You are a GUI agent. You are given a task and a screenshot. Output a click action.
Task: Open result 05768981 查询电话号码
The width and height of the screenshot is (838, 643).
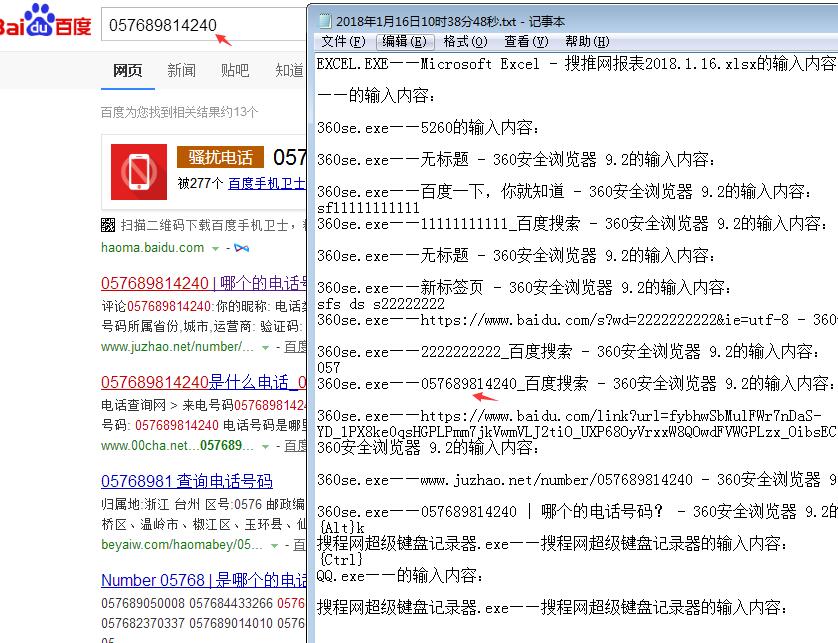click(187, 481)
